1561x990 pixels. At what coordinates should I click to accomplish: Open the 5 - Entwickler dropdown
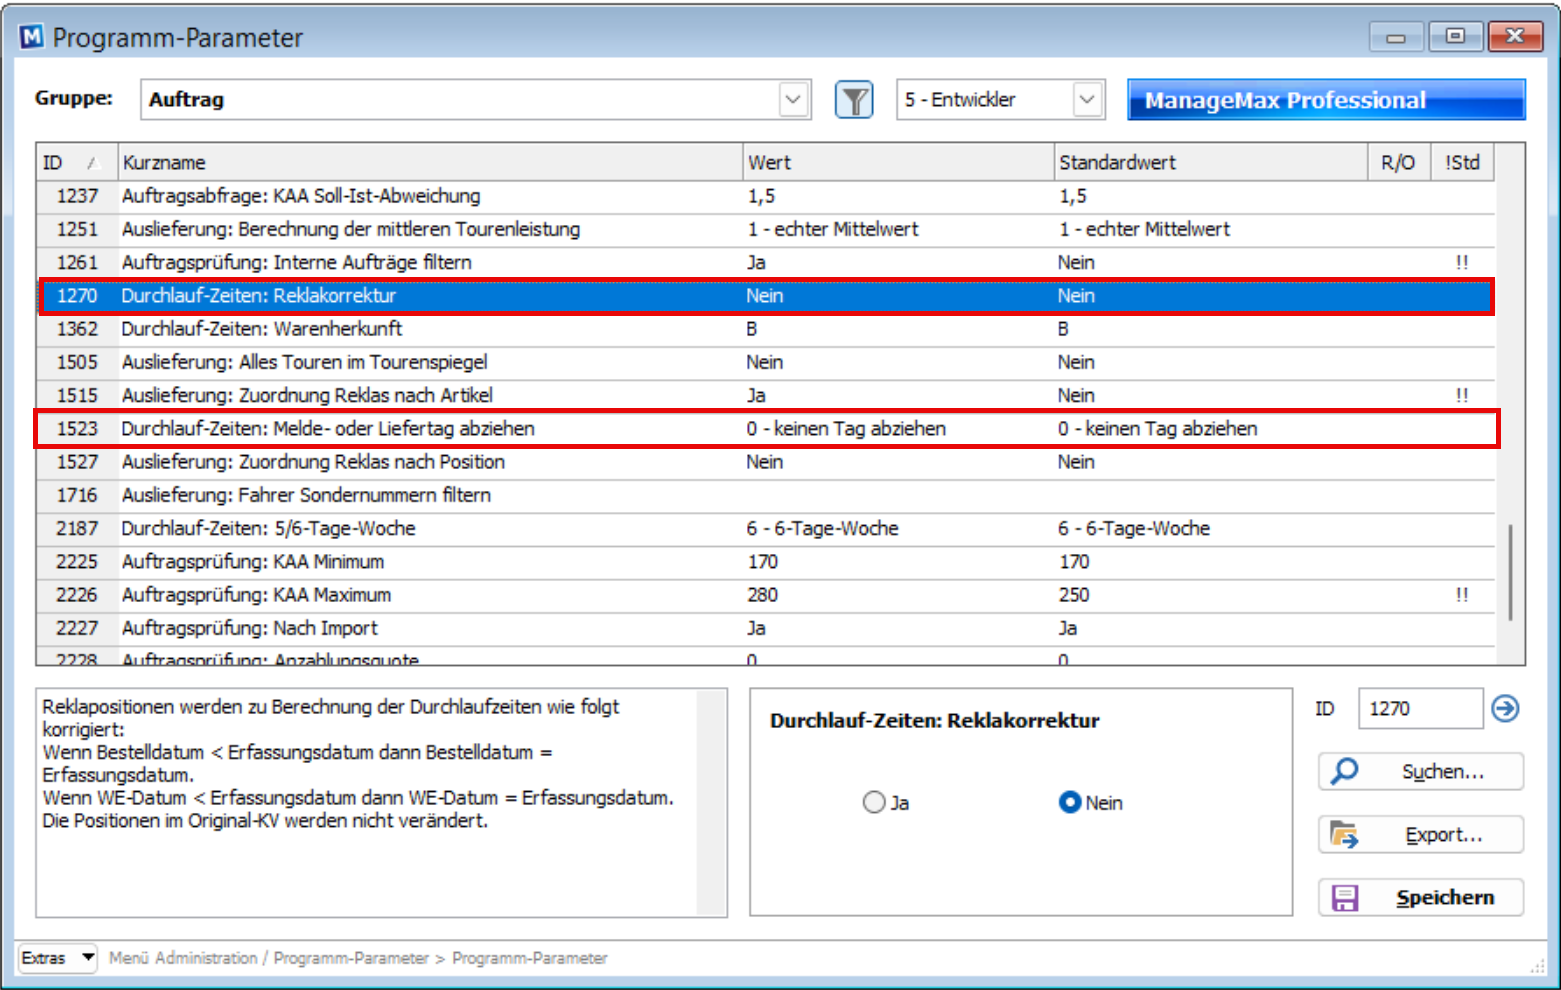point(1000,100)
